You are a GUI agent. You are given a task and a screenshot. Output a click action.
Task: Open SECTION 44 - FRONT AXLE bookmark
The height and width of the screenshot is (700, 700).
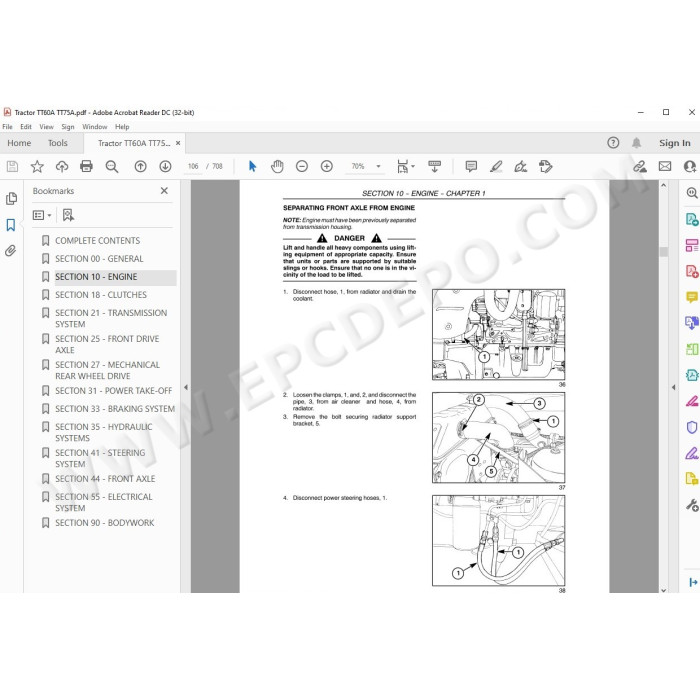point(105,479)
